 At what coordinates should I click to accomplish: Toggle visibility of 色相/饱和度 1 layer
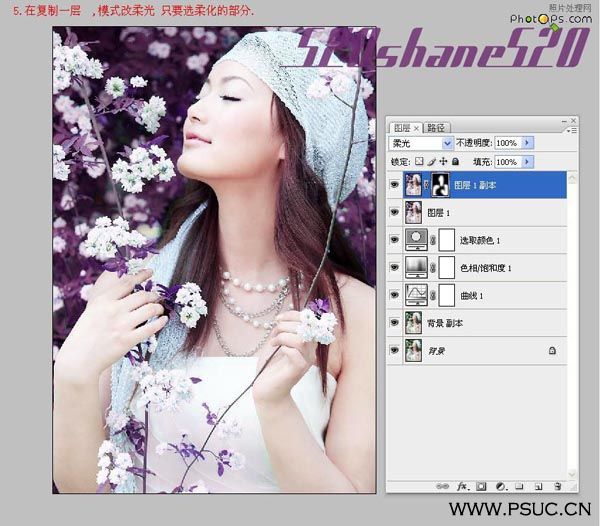[x=394, y=267]
